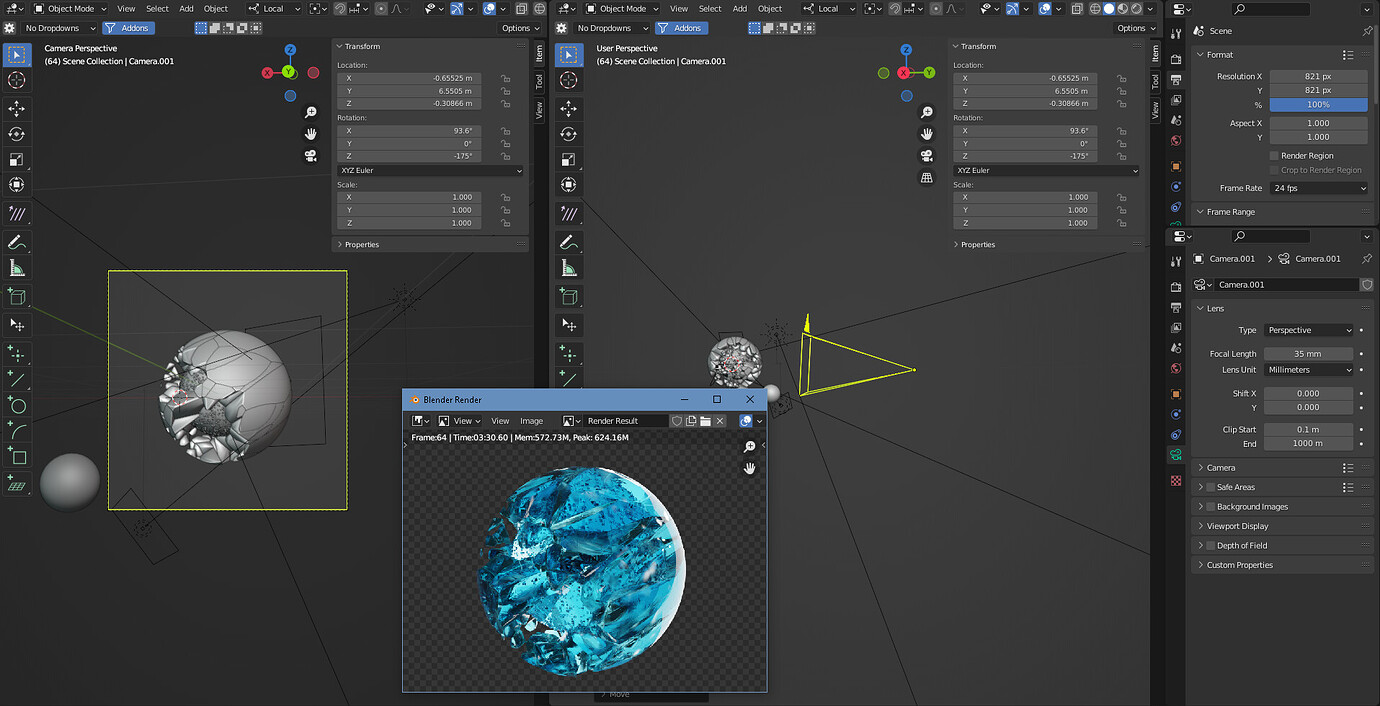Screen dimensions: 1380x706
Task: Click the zoom magnifier in Camera Perspective viewport
Action: 311,113
